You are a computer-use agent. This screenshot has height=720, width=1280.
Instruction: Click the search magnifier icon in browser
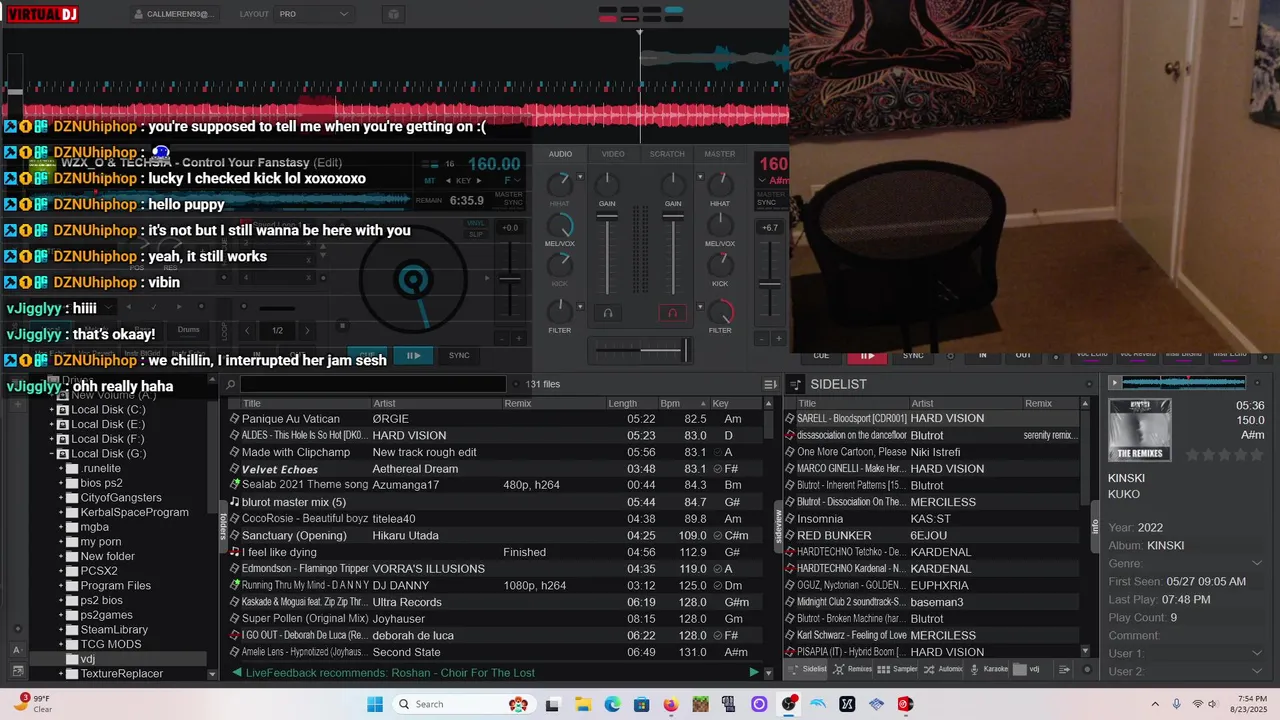coord(231,384)
